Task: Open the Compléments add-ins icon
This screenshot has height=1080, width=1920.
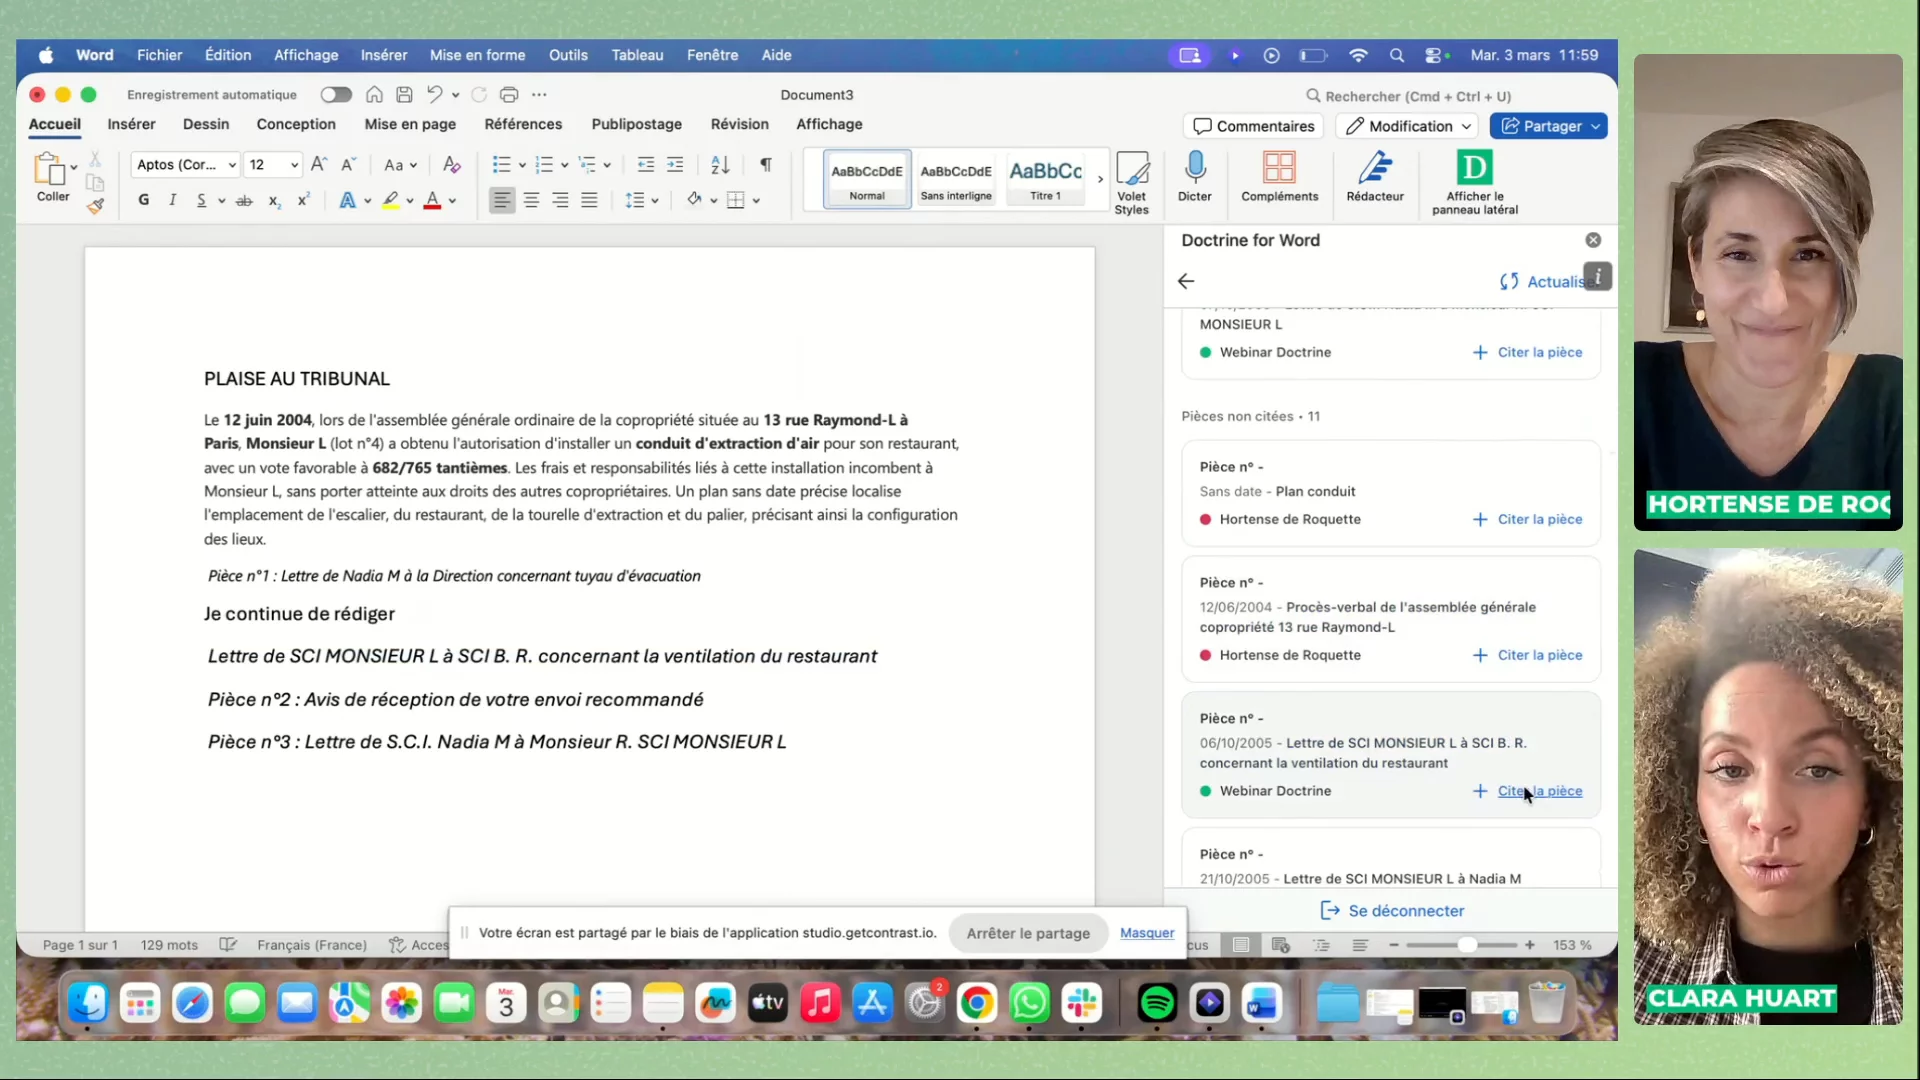Action: point(1279,168)
